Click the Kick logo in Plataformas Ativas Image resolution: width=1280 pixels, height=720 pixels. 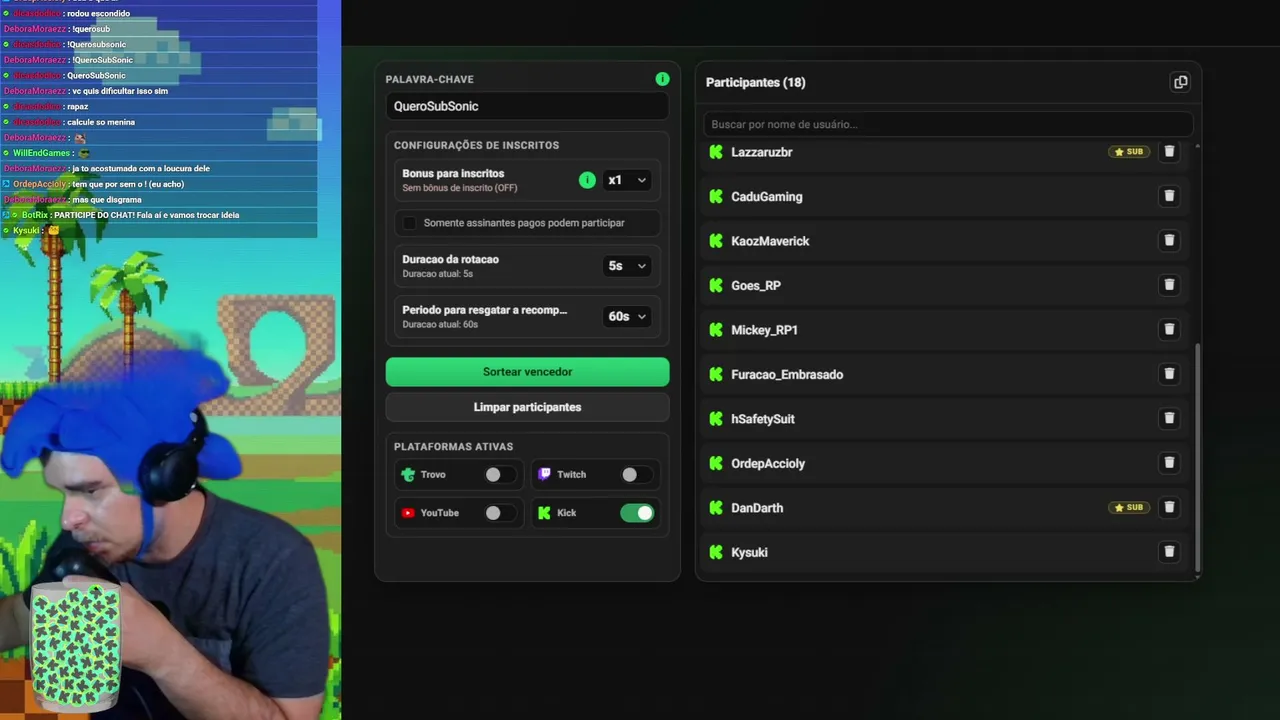point(544,513)
